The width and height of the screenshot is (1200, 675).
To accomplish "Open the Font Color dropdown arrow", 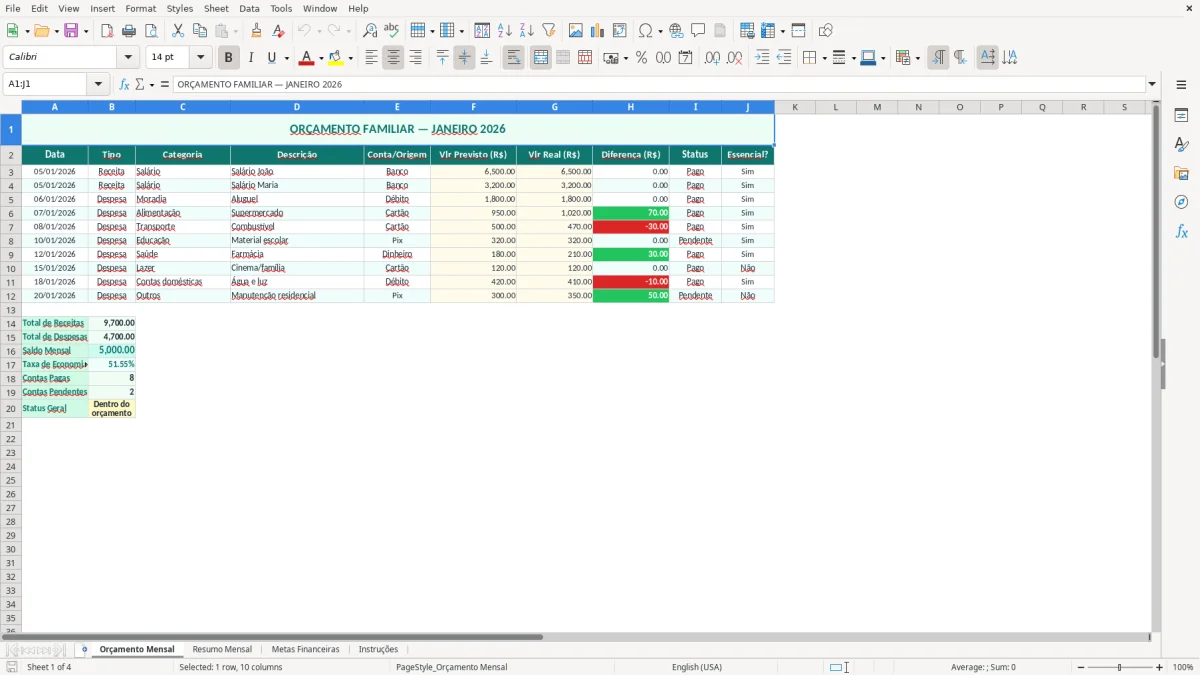I will coord(321,58).
